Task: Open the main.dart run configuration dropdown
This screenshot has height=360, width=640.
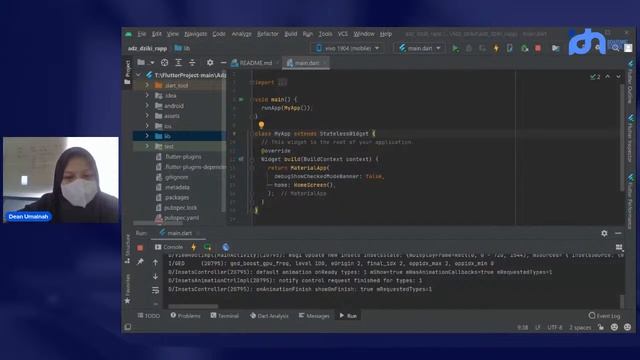Action: pos(420,48)
